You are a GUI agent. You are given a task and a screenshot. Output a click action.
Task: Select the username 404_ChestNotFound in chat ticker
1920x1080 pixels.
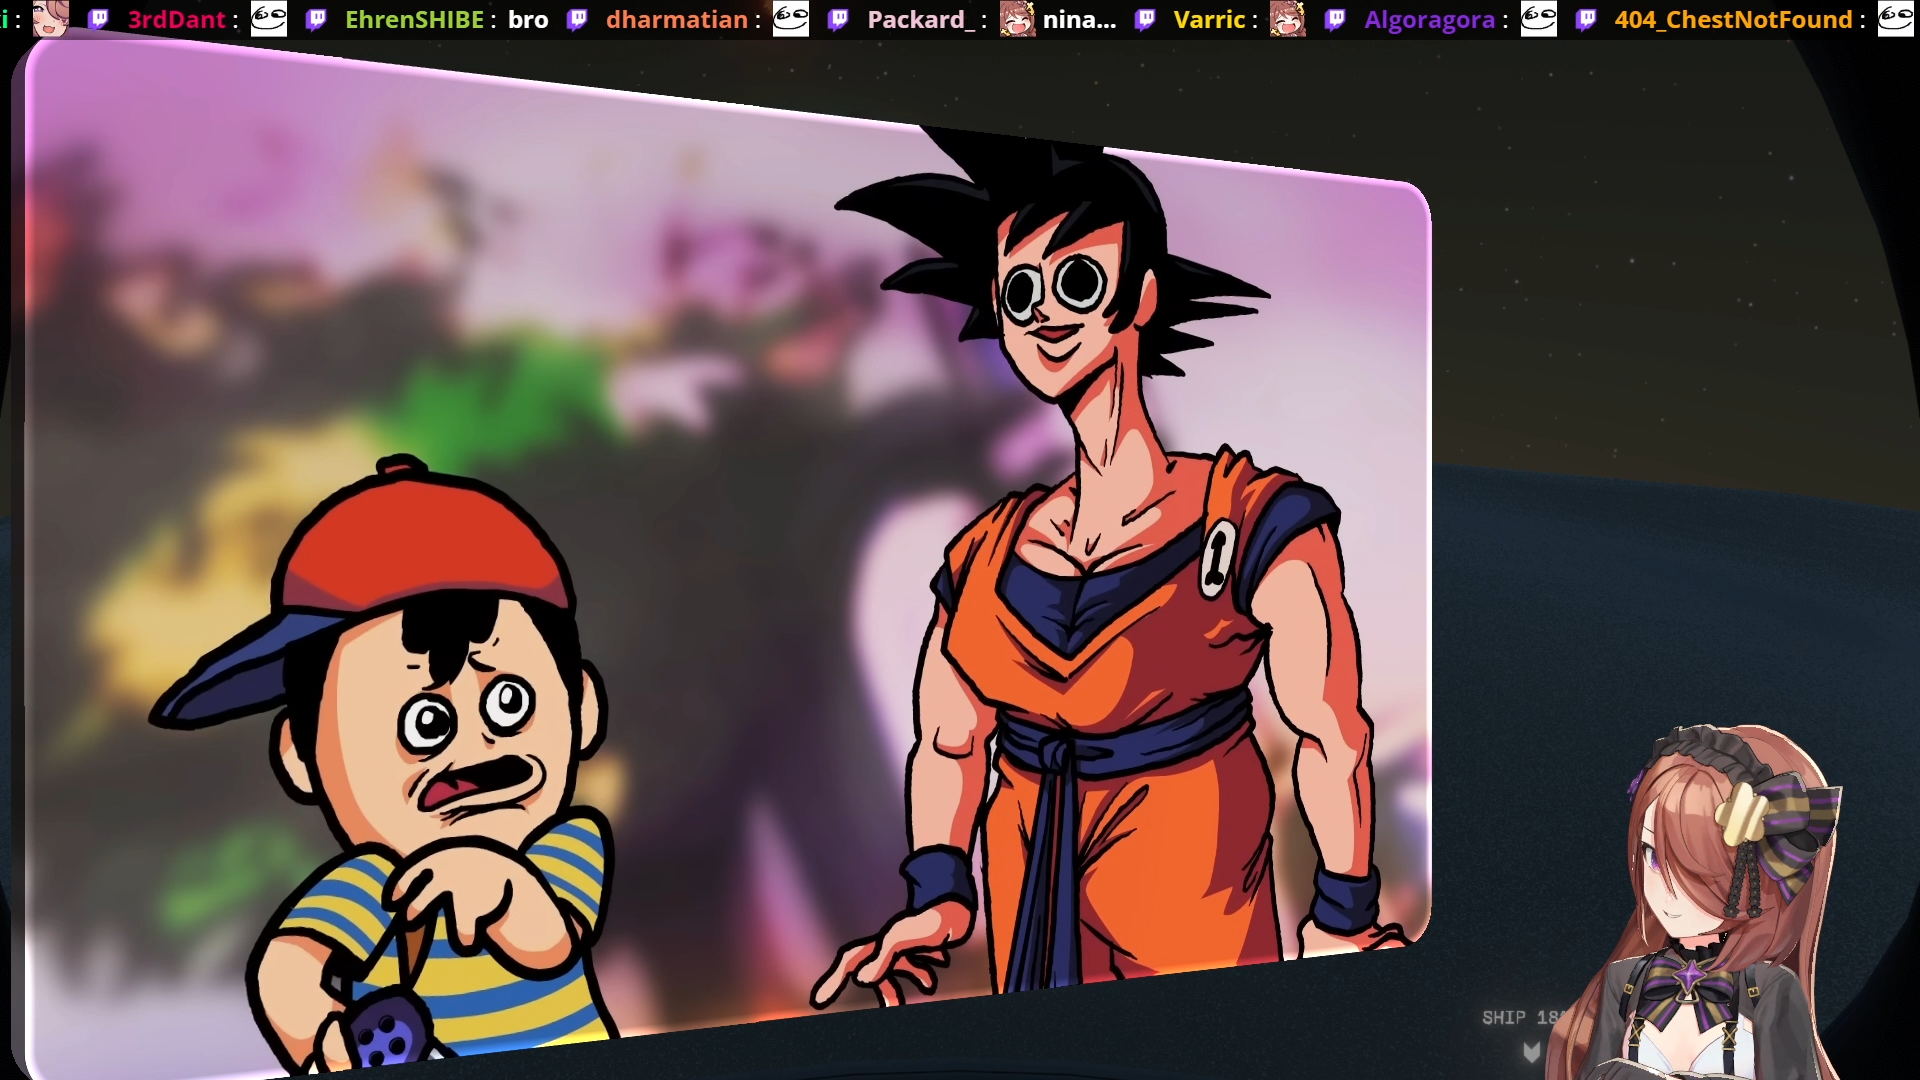tap(1733, 20)
